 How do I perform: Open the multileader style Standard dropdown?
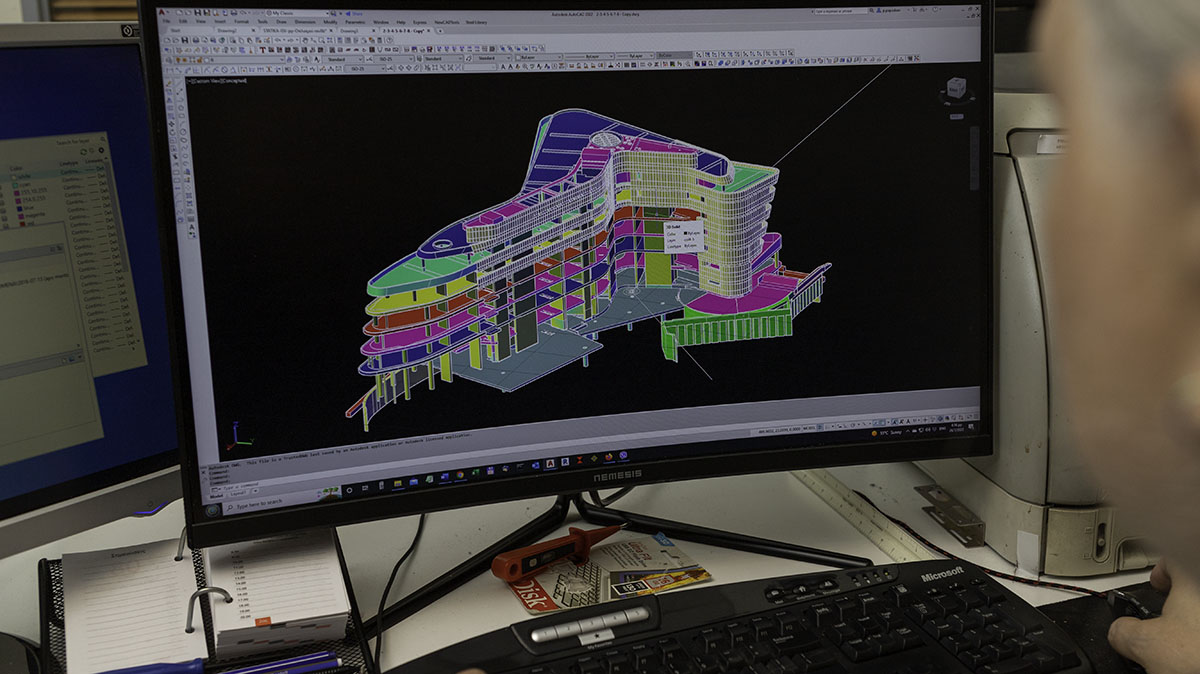click(x=494, y=58)
